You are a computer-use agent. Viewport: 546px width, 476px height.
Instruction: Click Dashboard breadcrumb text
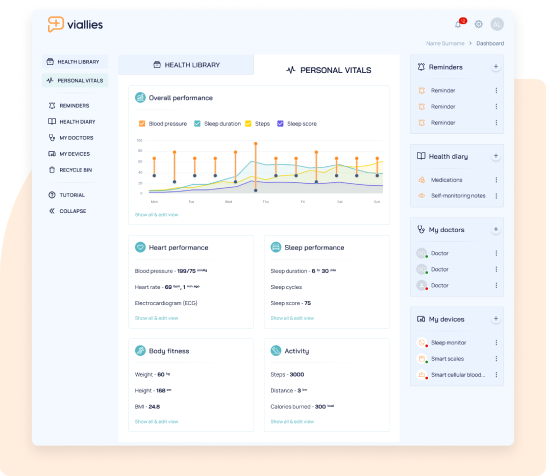point(490,44)
